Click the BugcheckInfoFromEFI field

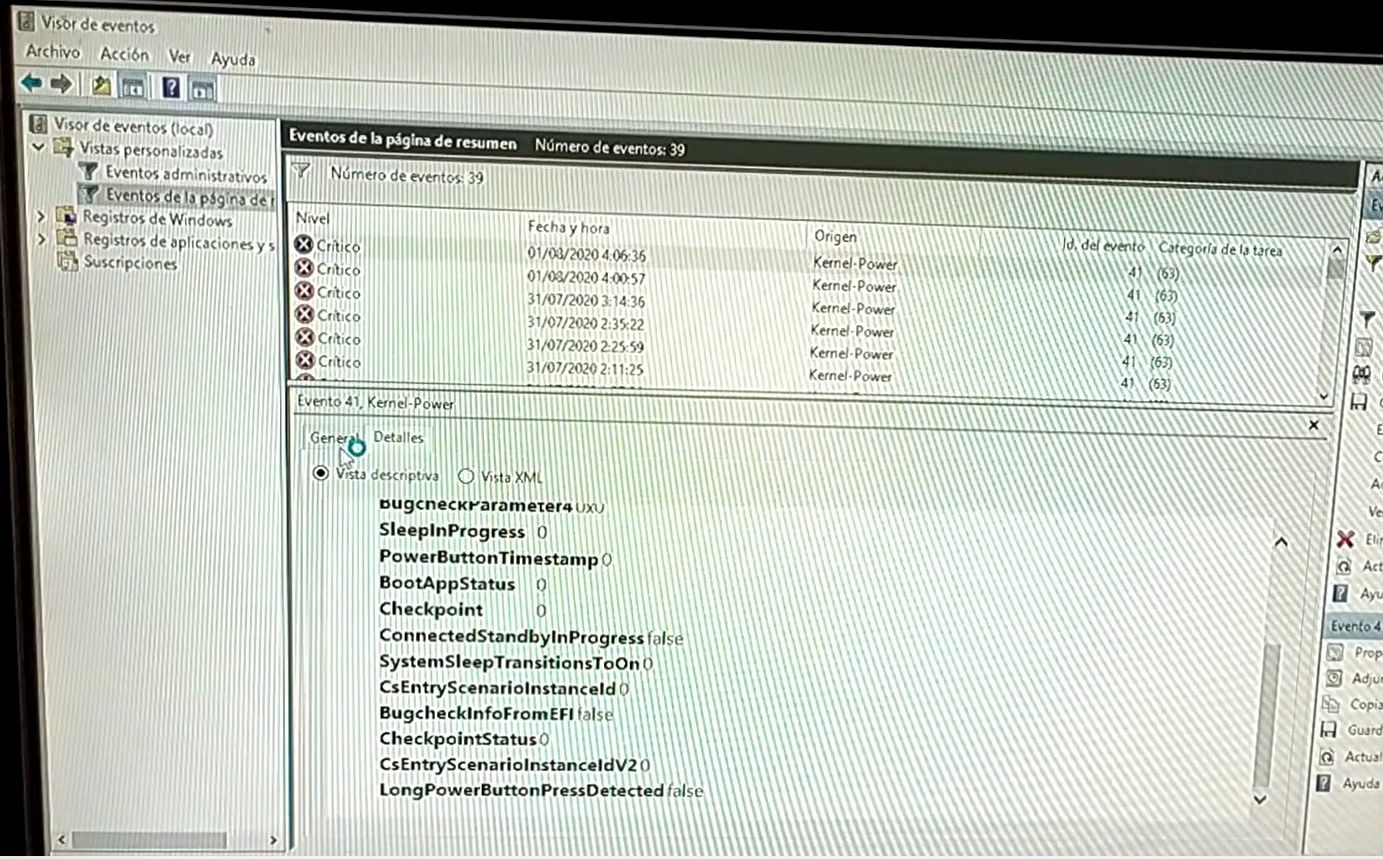pyautogui.click(x=496, y=714)
